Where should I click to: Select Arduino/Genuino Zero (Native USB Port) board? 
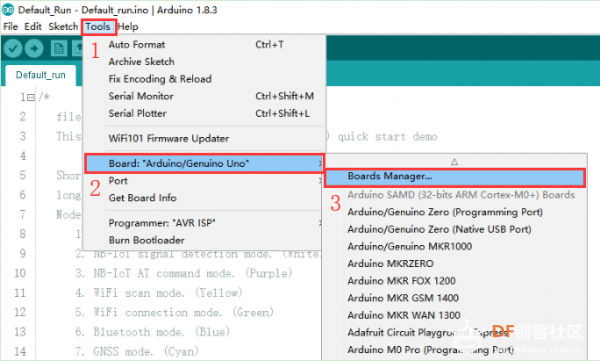point(455,229)
